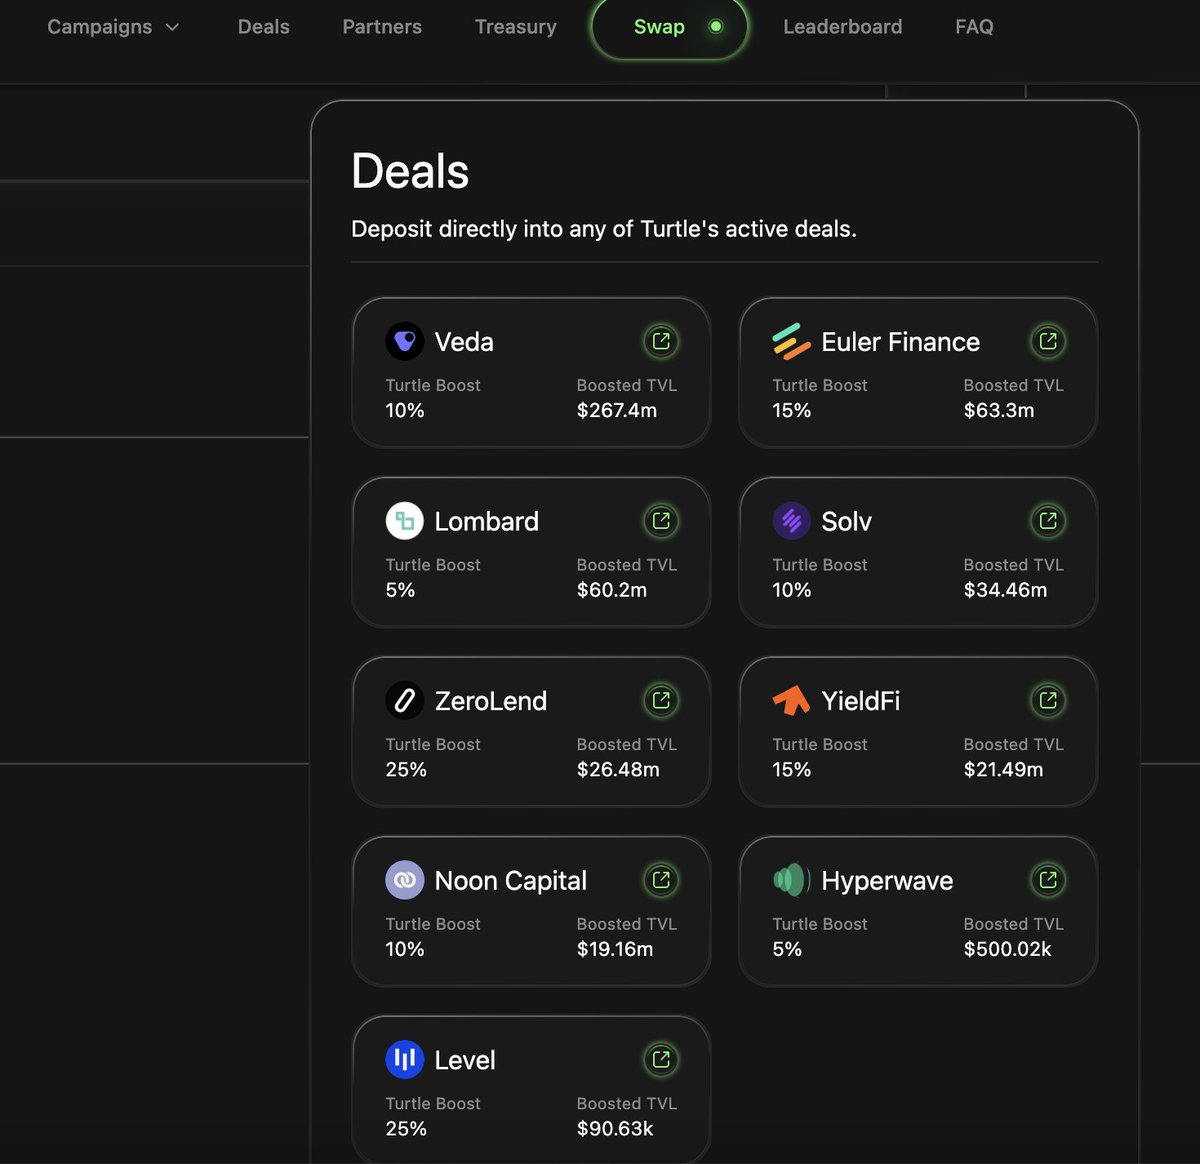Select the Swap tab

[x=670, y=27]
